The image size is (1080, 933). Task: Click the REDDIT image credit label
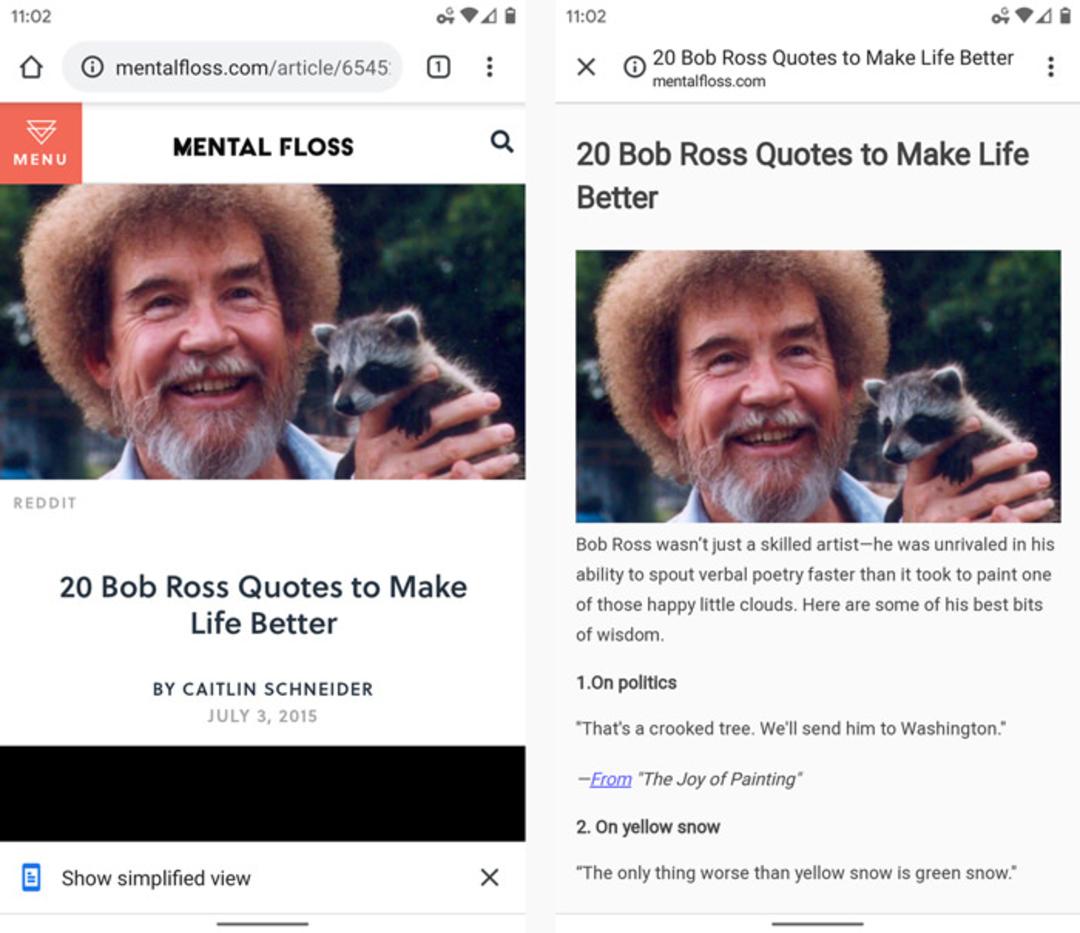click(x=45, y=503)
